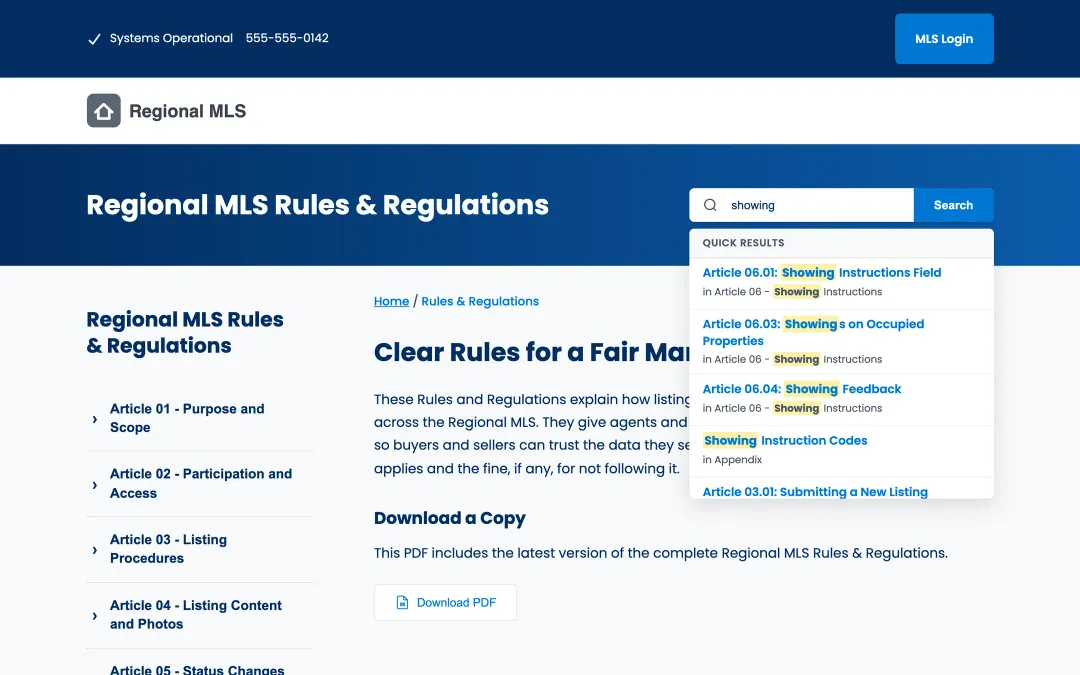Expand Article 03 - Listing Procedures chevron
Screen dimensions: 1080x675
(94, 550)
